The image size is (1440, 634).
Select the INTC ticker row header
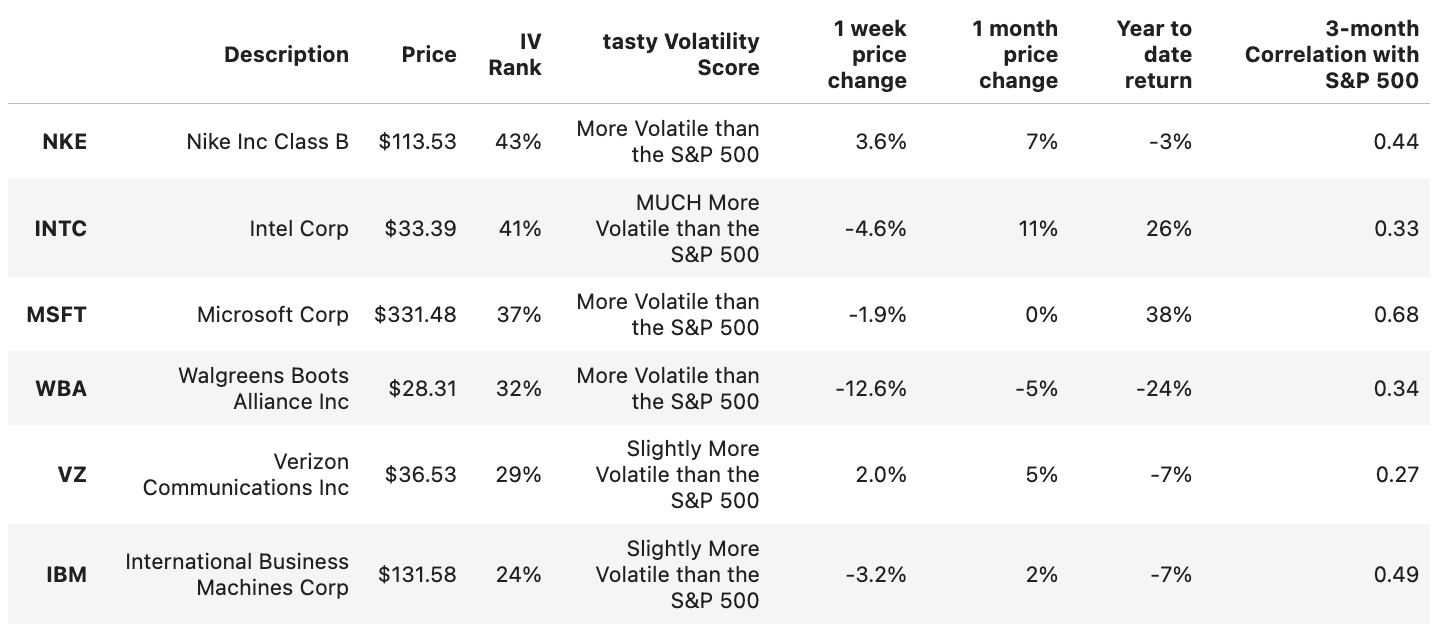(61, 228)
